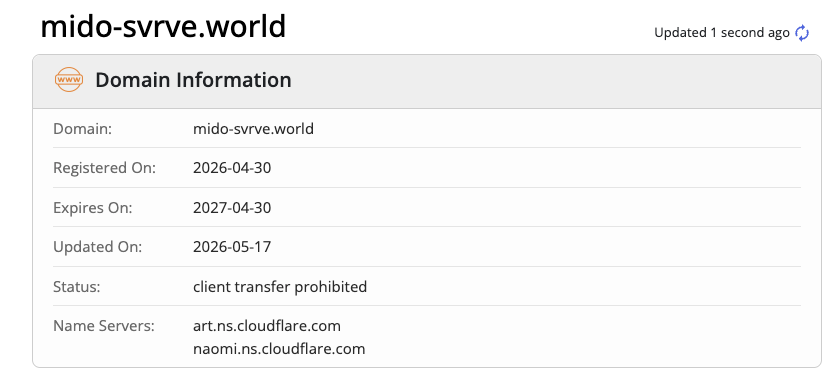Click the Updated On date 2026-05-17
The image size is (832, 378).
point(232,247)
